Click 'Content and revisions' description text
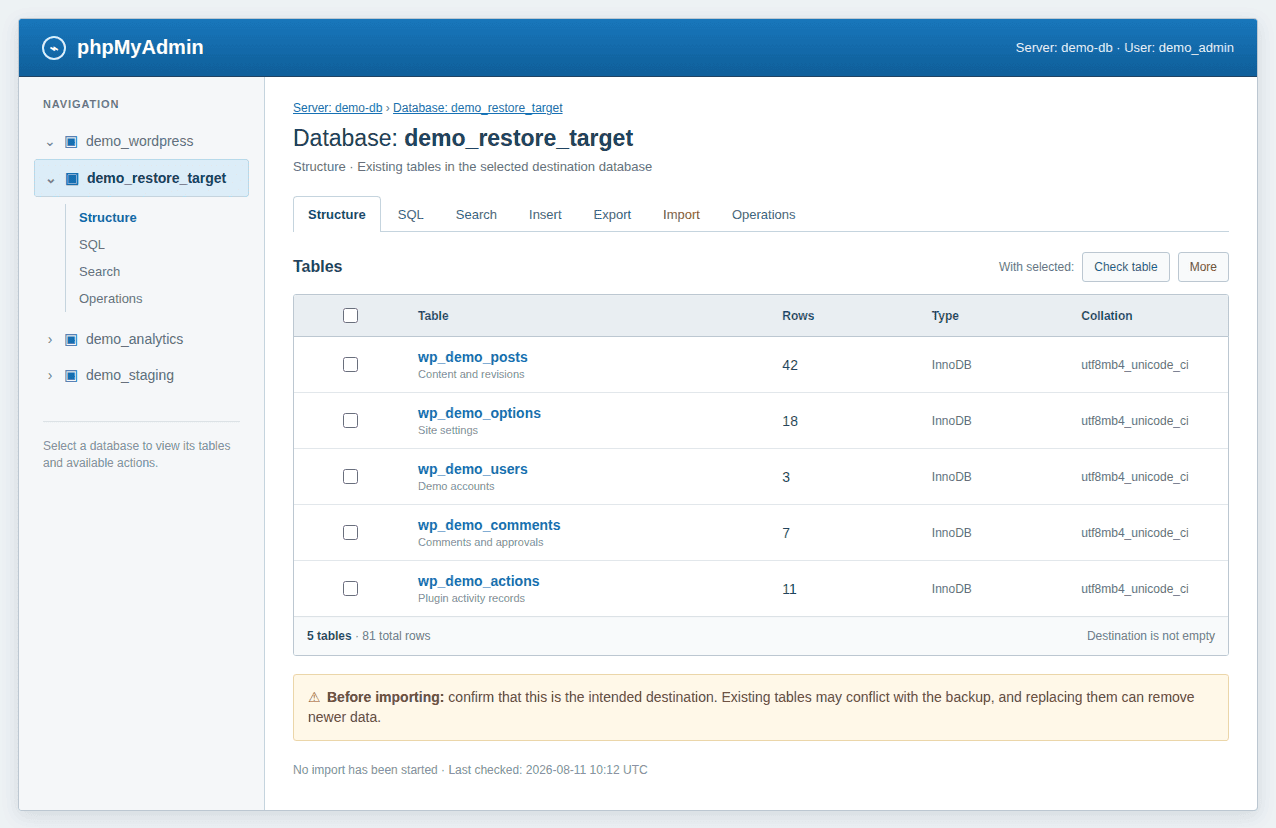 tap(471, 374)
